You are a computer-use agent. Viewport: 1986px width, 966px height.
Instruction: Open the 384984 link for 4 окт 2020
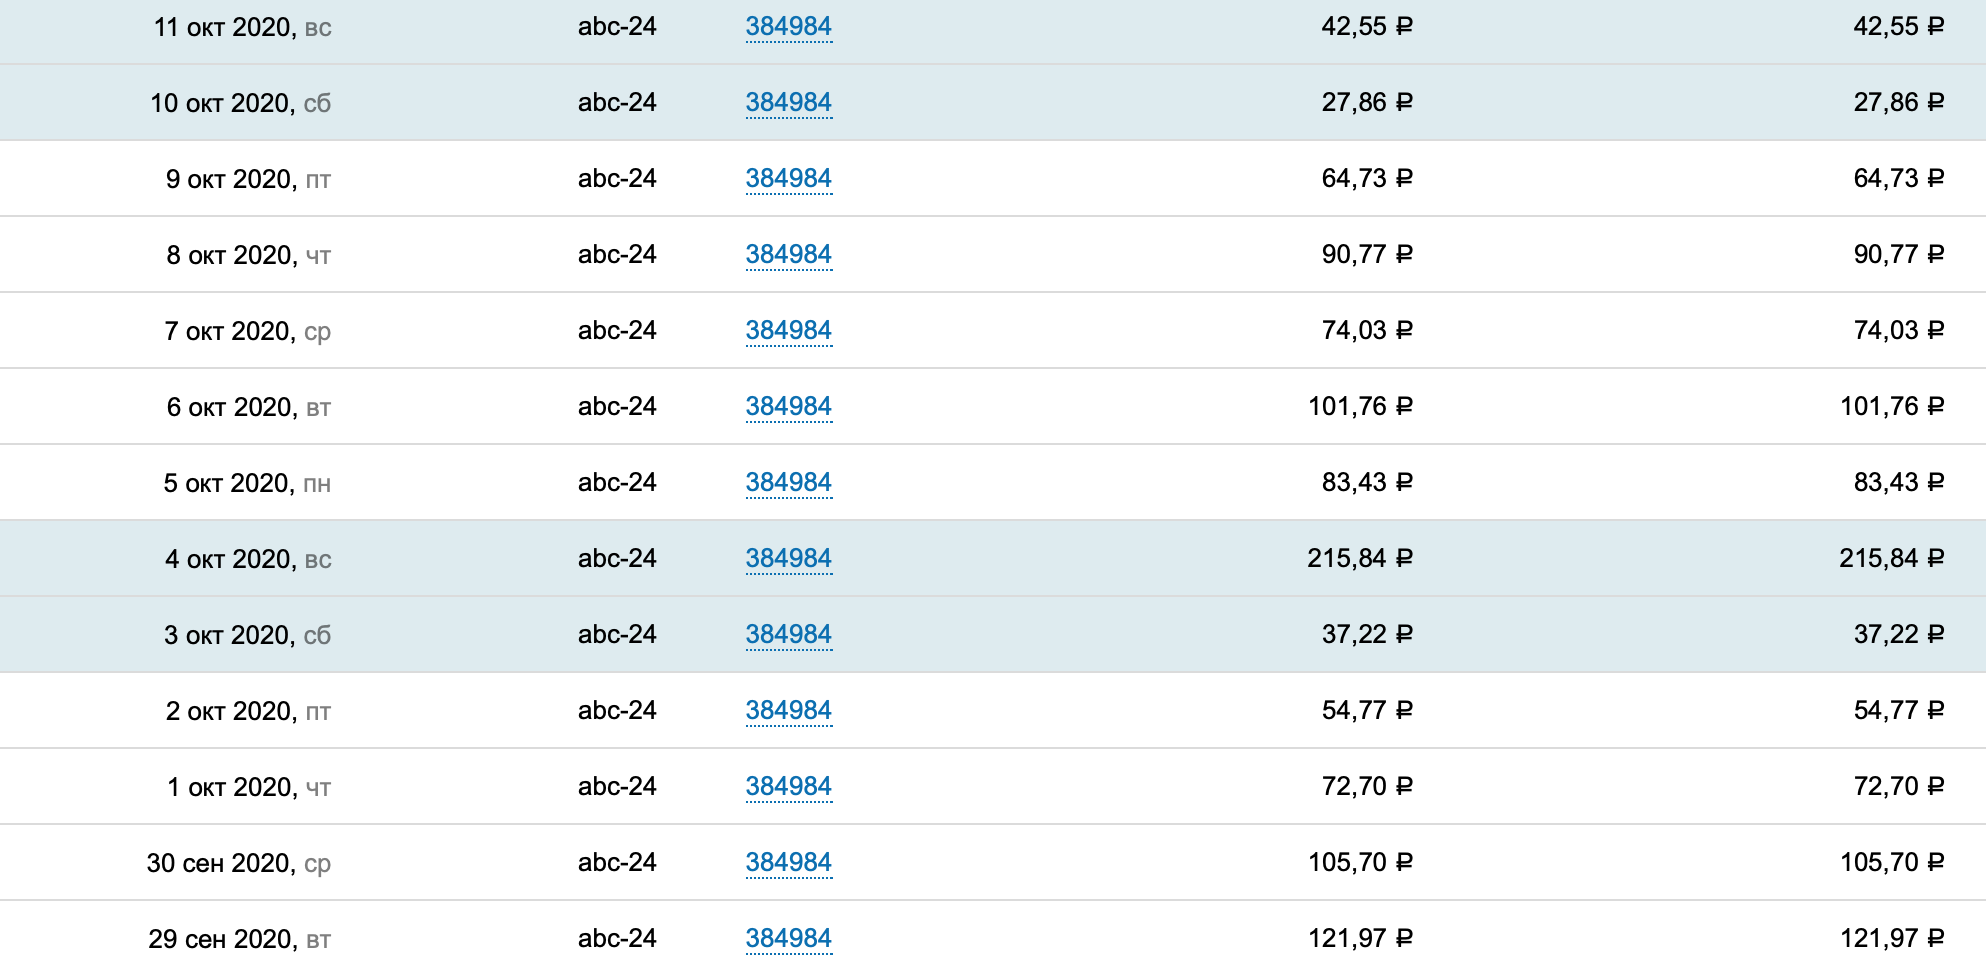(x=788, y=559)
